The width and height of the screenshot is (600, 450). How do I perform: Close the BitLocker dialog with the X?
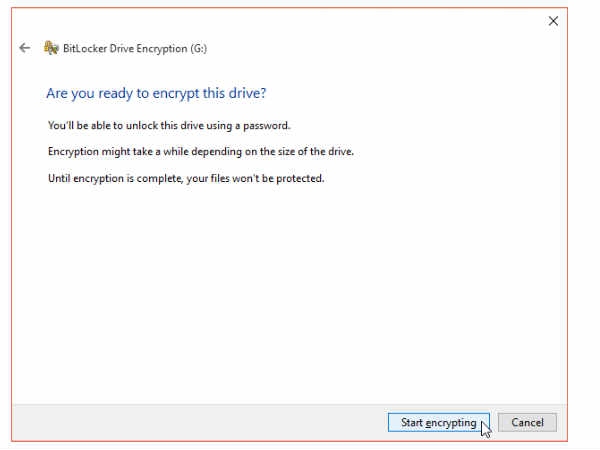(x=553, y=21)
